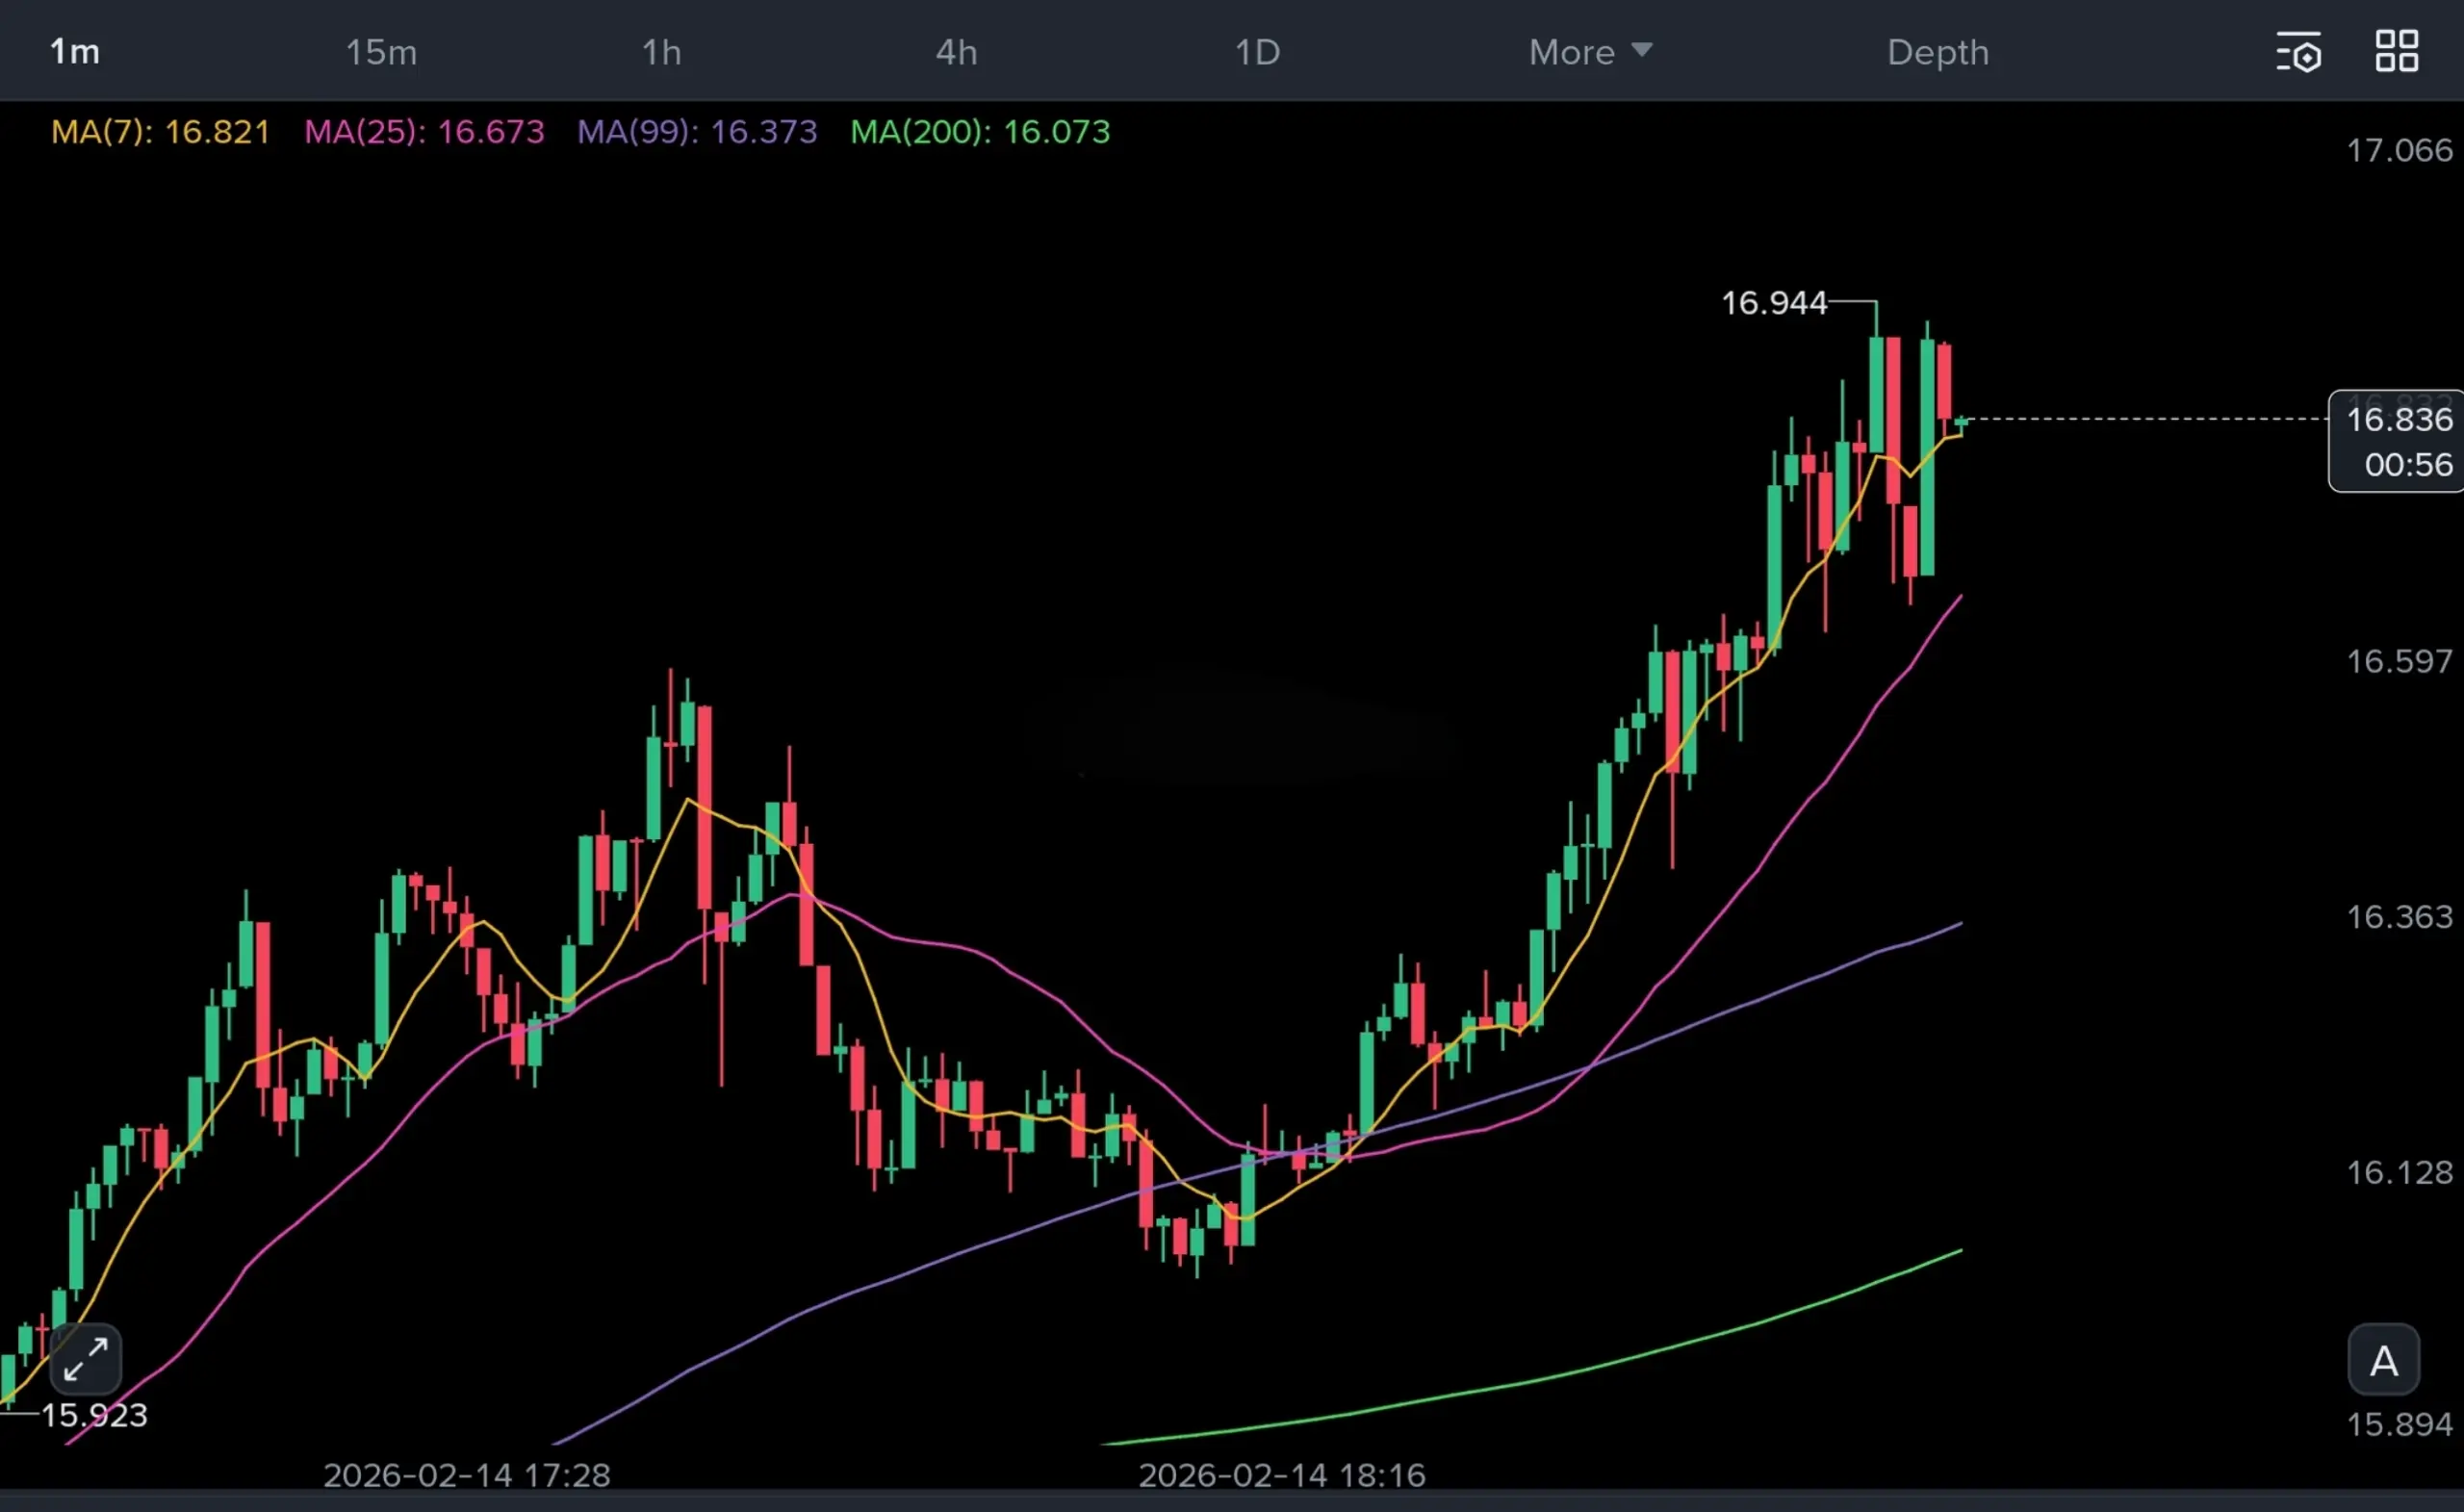This screenshot has height=1512, width=2464.
Task: Click the MA(25) indicator label
Action: pyautogui.click(x=424, y=132)
